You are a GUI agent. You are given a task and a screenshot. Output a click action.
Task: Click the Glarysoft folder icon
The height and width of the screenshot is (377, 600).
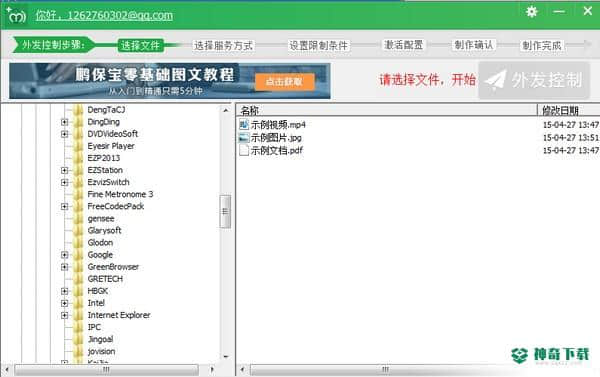pos(78,230)
